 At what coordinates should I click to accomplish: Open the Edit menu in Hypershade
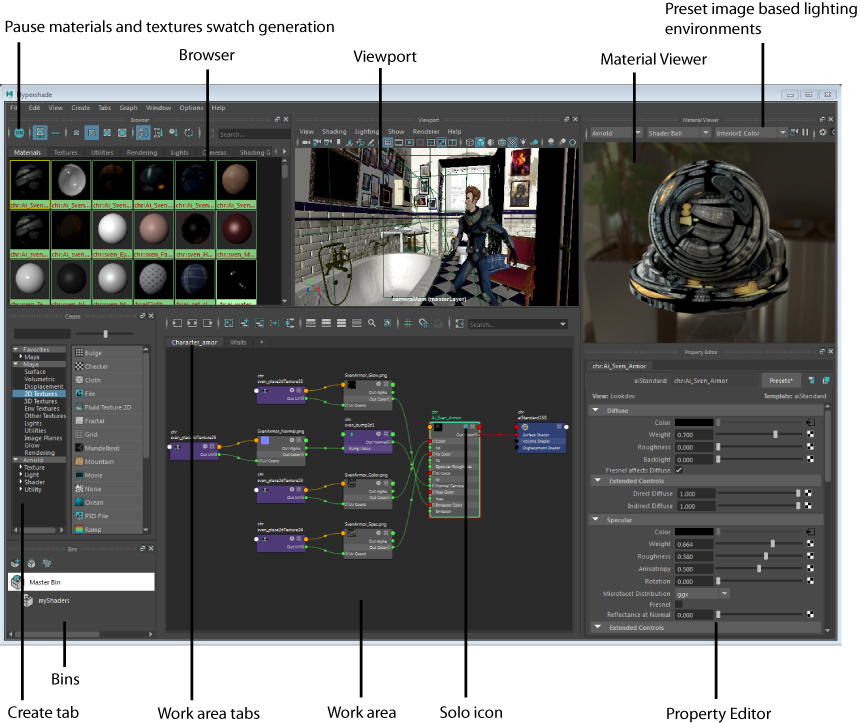tap(34, 108)
